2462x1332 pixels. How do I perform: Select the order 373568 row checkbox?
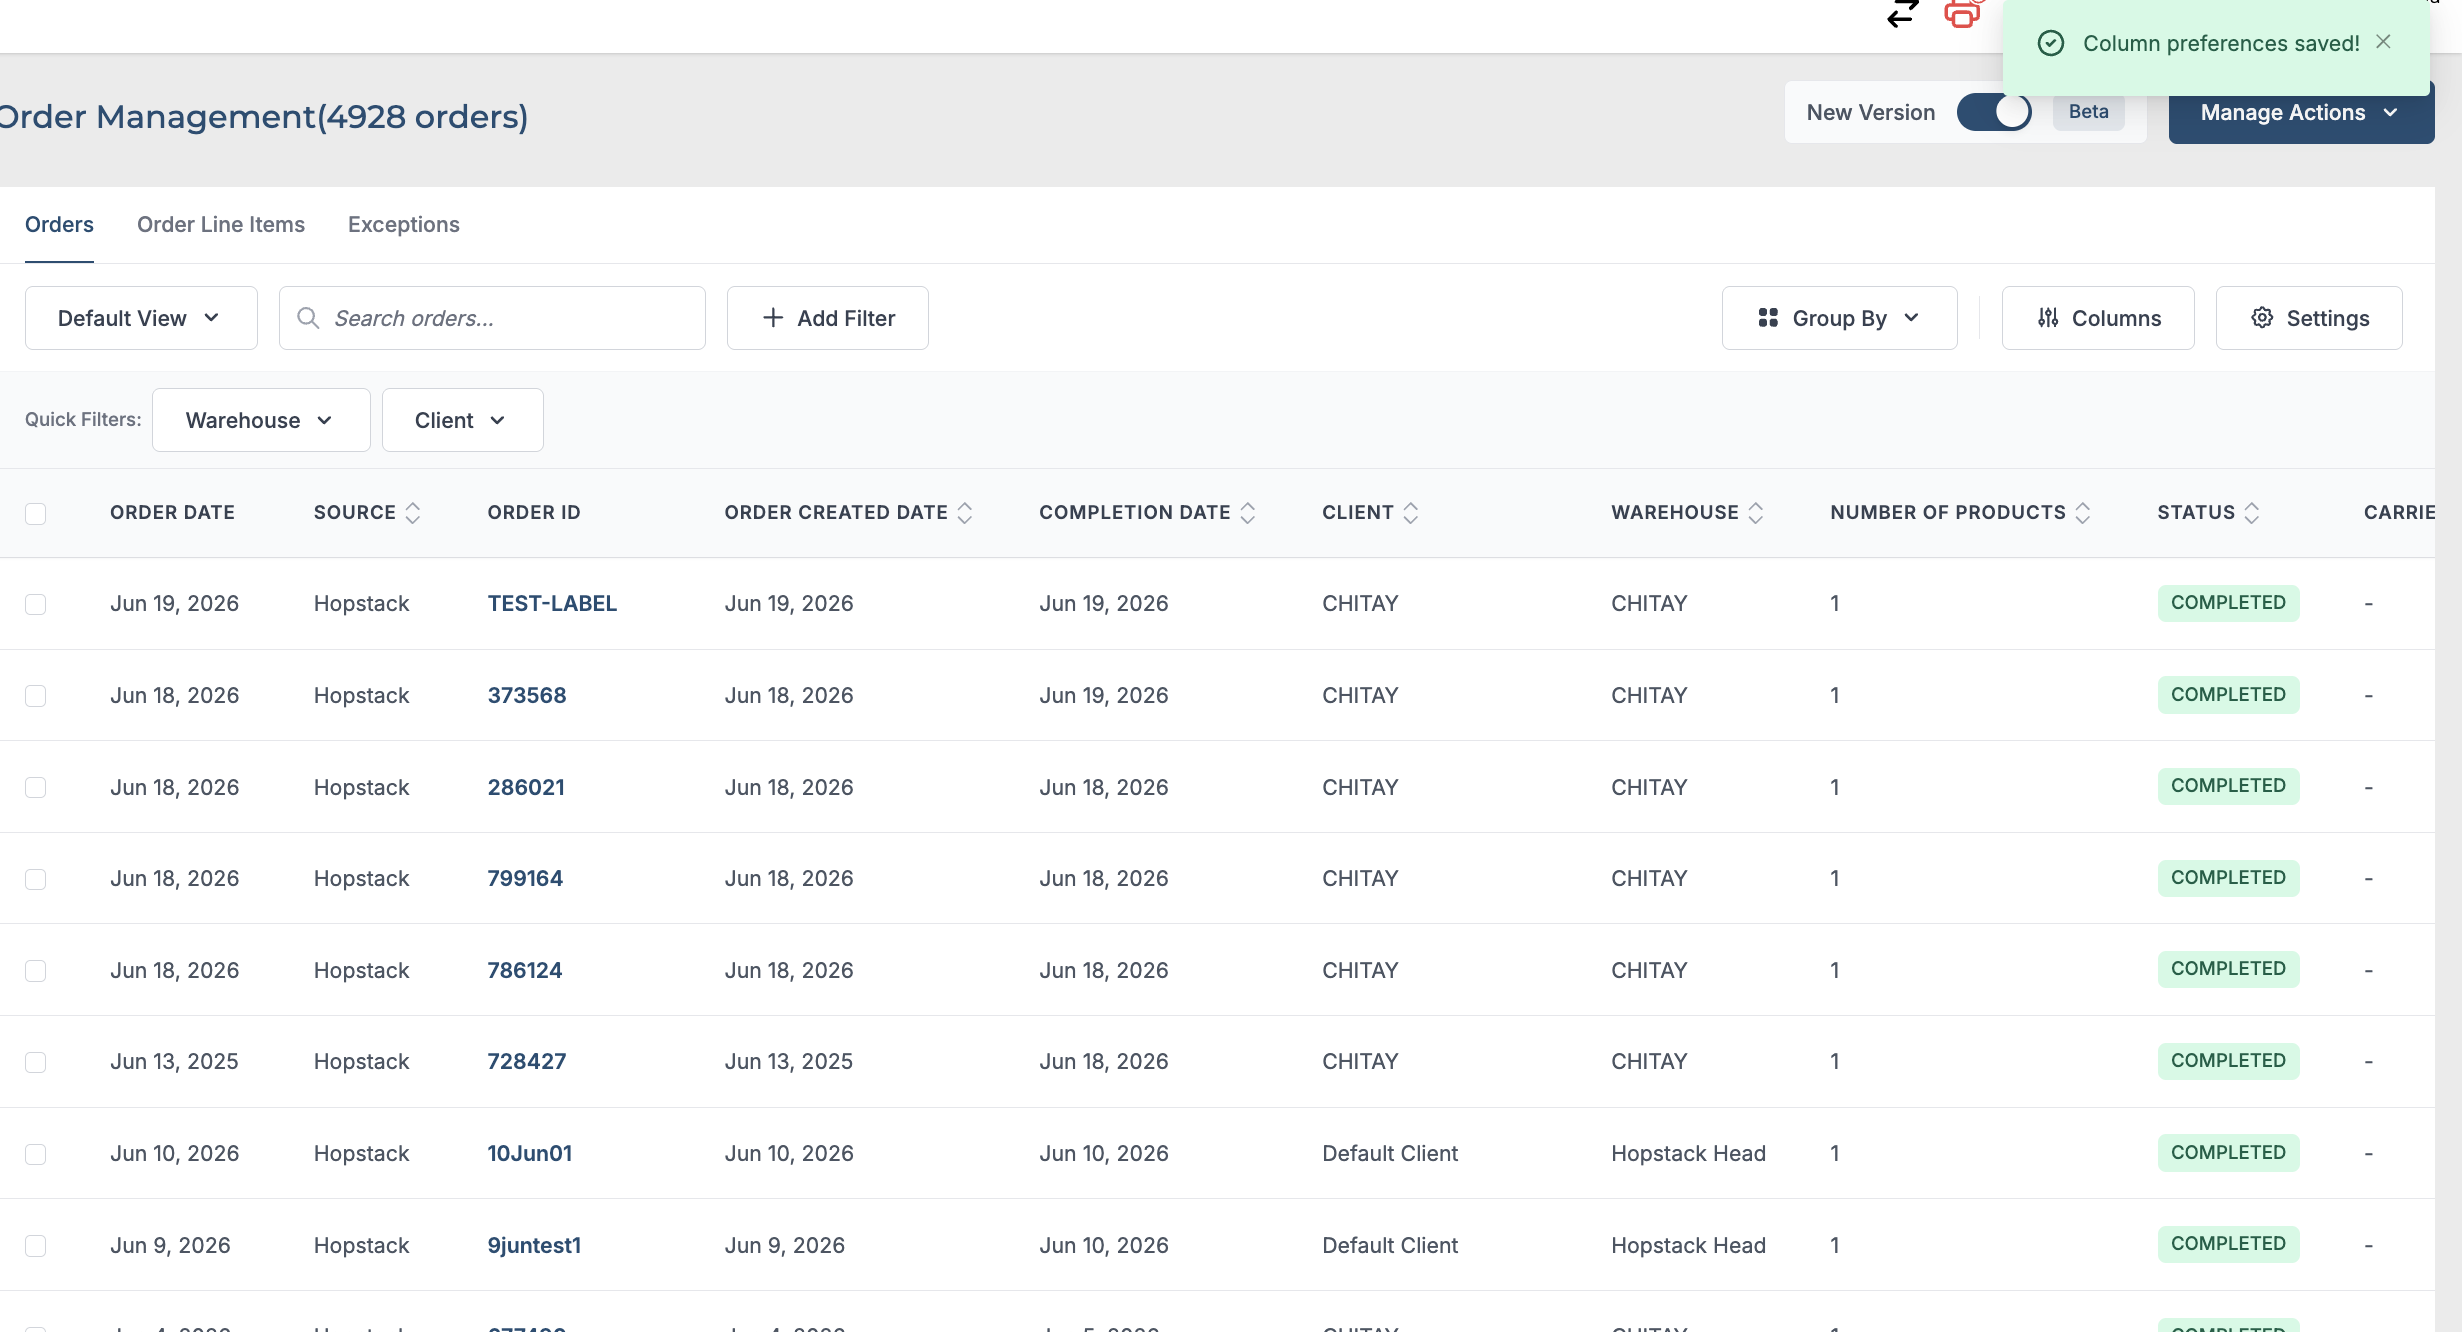[36, 696]
